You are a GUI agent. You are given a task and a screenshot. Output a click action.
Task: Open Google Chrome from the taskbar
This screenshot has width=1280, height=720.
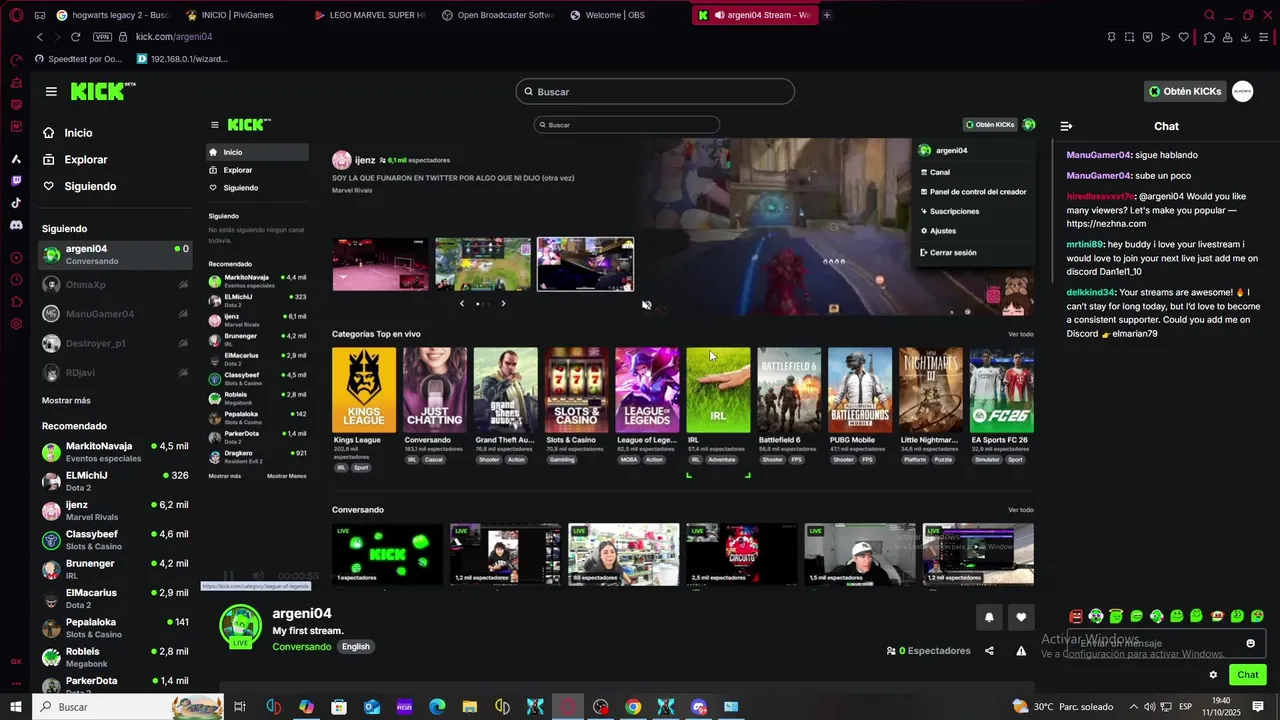[633, 707]
